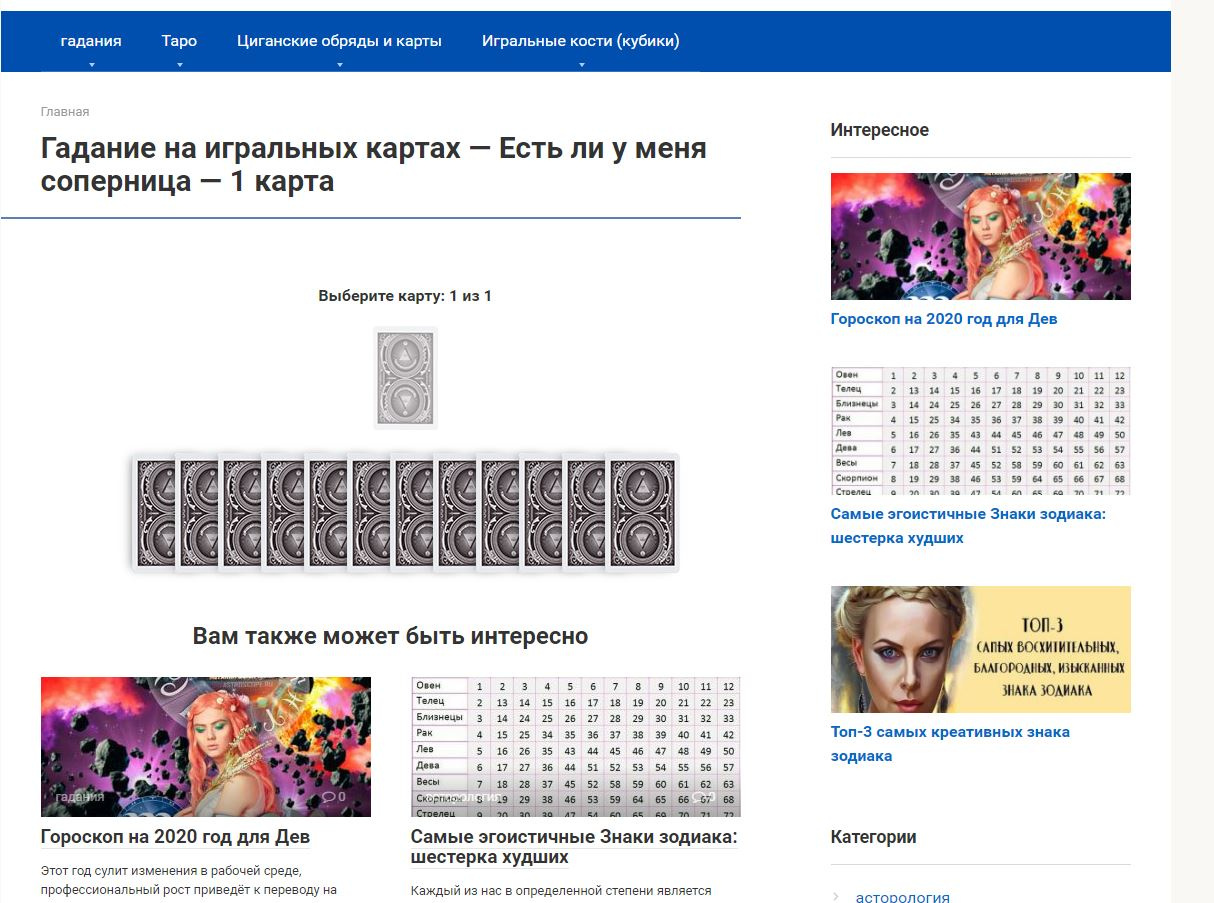Pick the rightmost fully visible card
This screenshot has width=1214, height=903.
[x=642, y=513]
